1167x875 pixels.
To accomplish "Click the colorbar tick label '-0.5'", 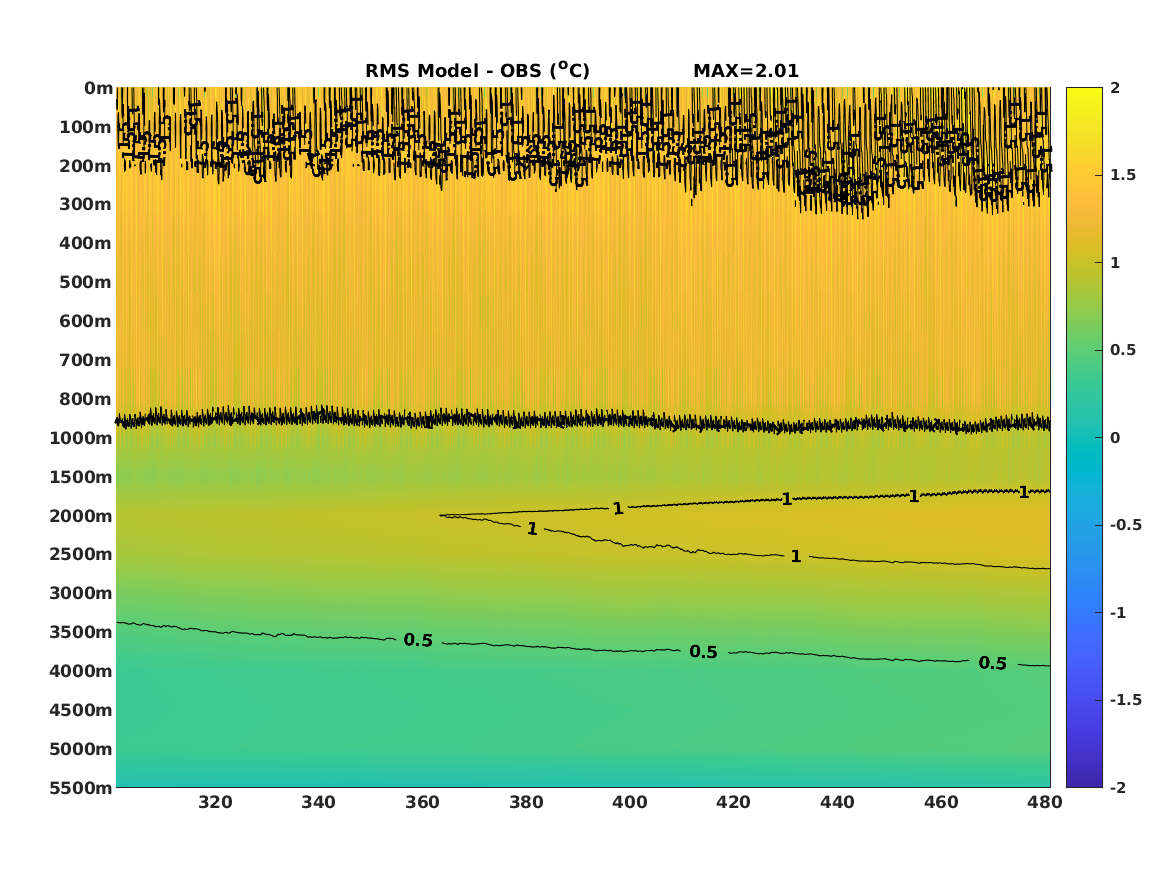I will tap(1126, 525).
